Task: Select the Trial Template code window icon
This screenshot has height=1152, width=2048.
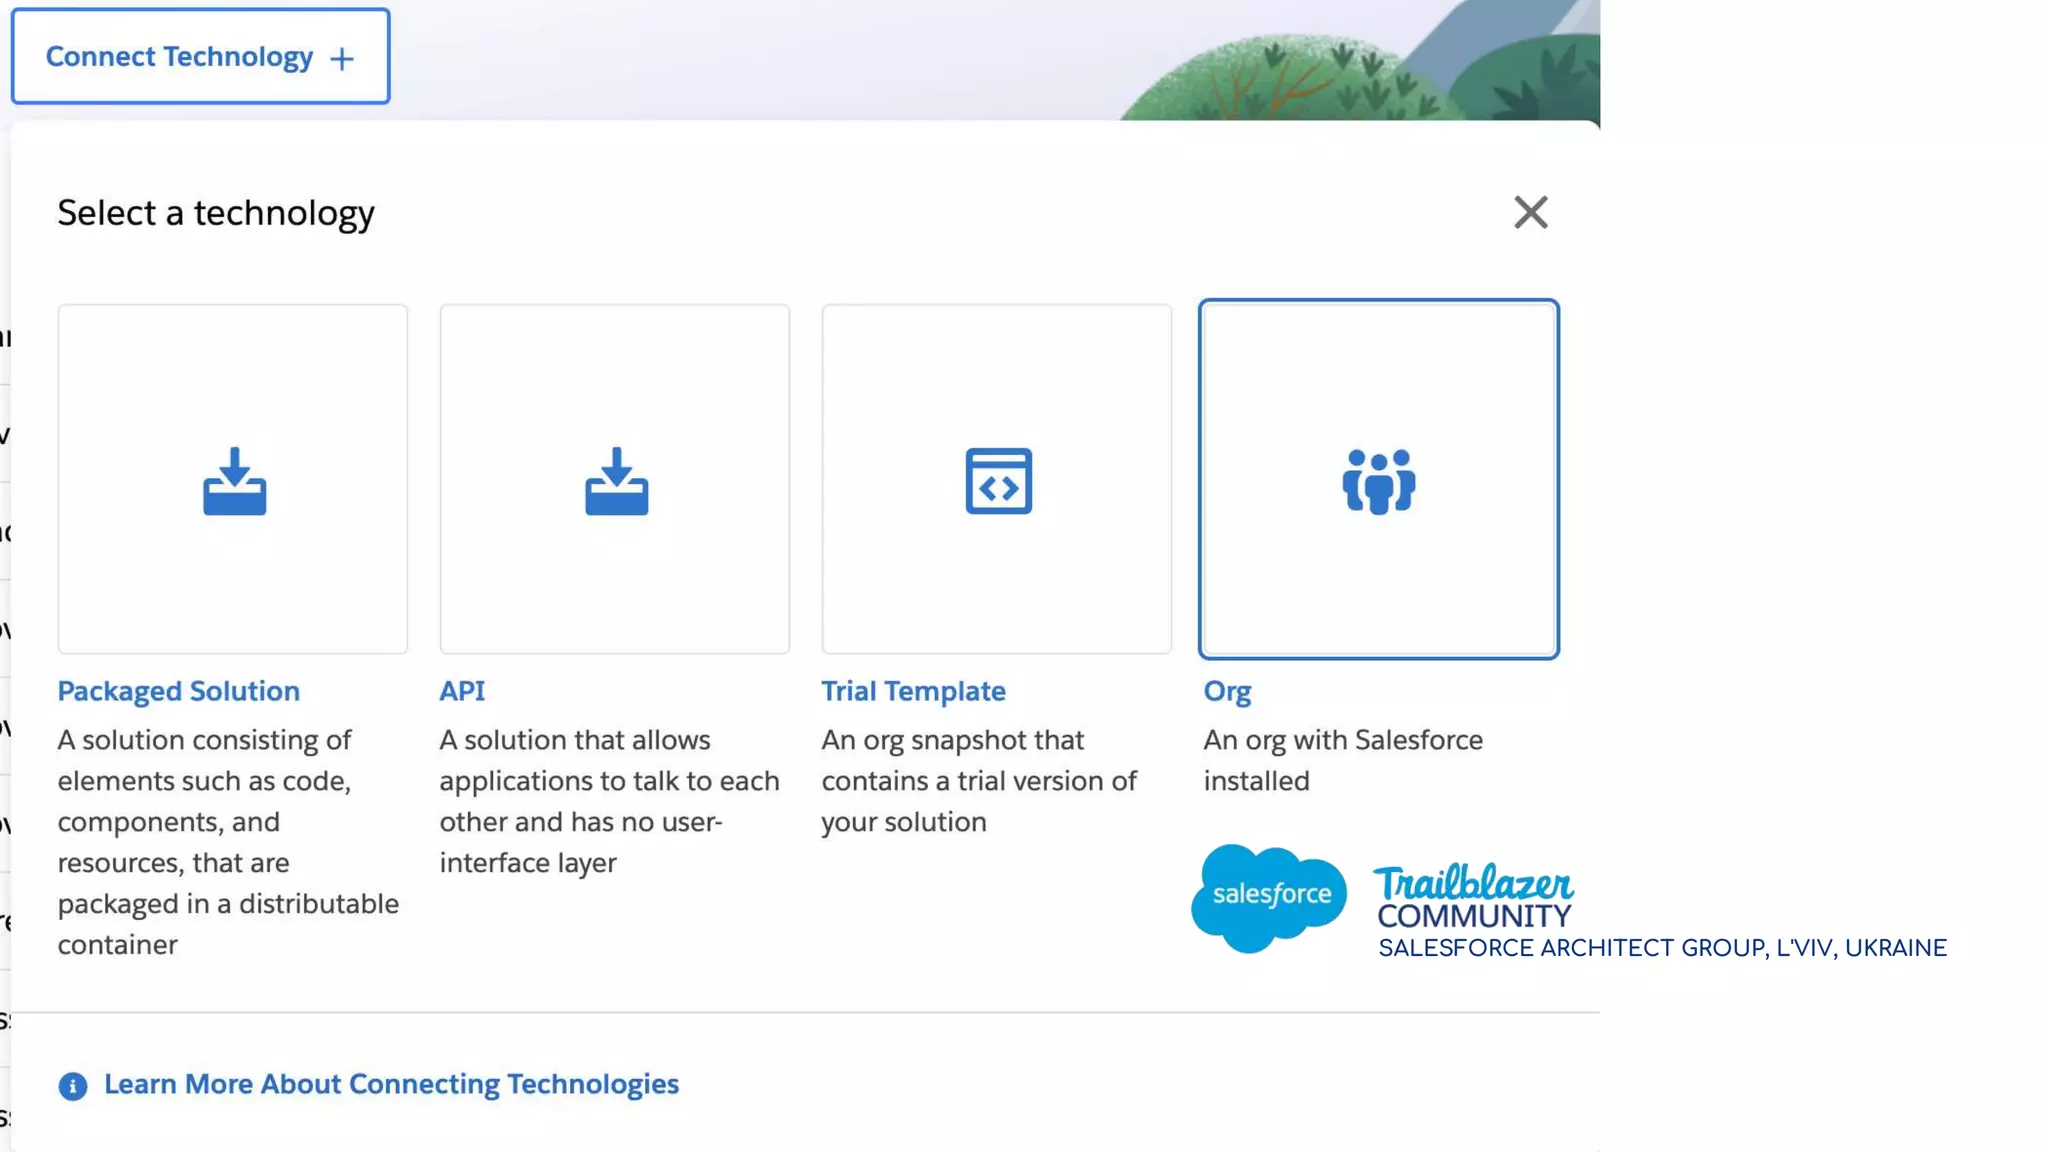Action: click(x=998, y=481)
